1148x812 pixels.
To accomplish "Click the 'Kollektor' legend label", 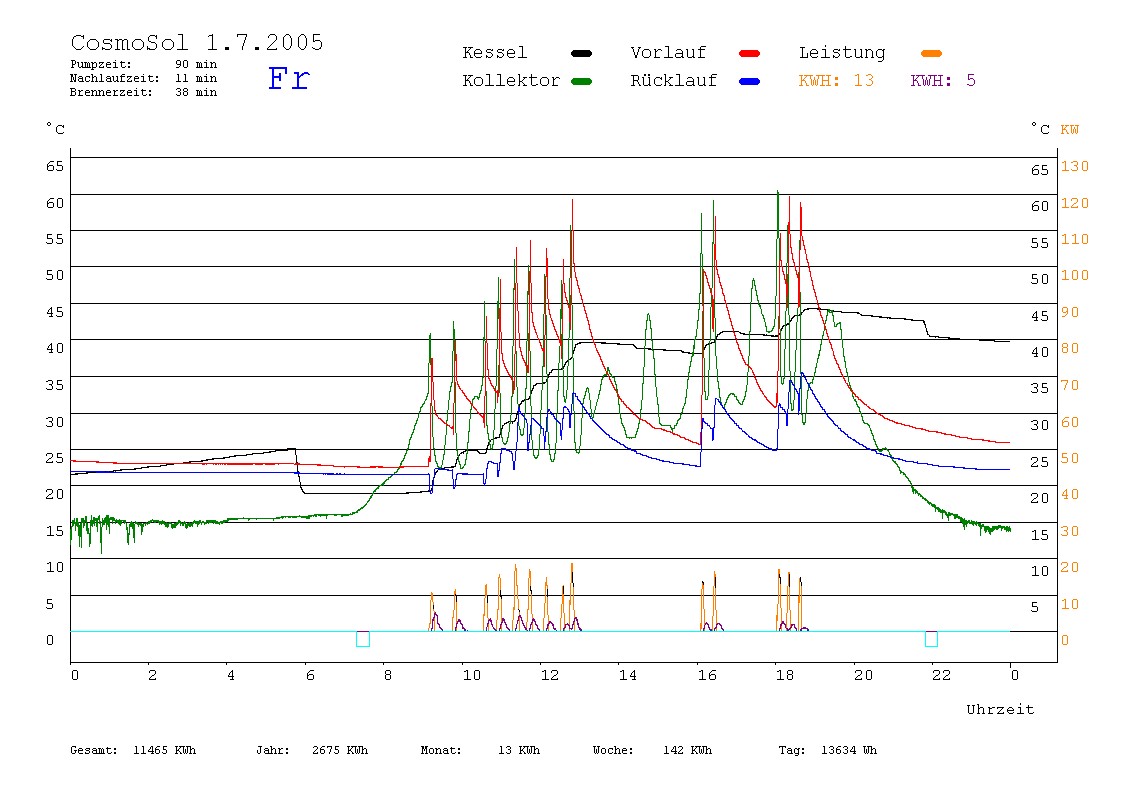I will pyautogui.click(x=511, y=81).
